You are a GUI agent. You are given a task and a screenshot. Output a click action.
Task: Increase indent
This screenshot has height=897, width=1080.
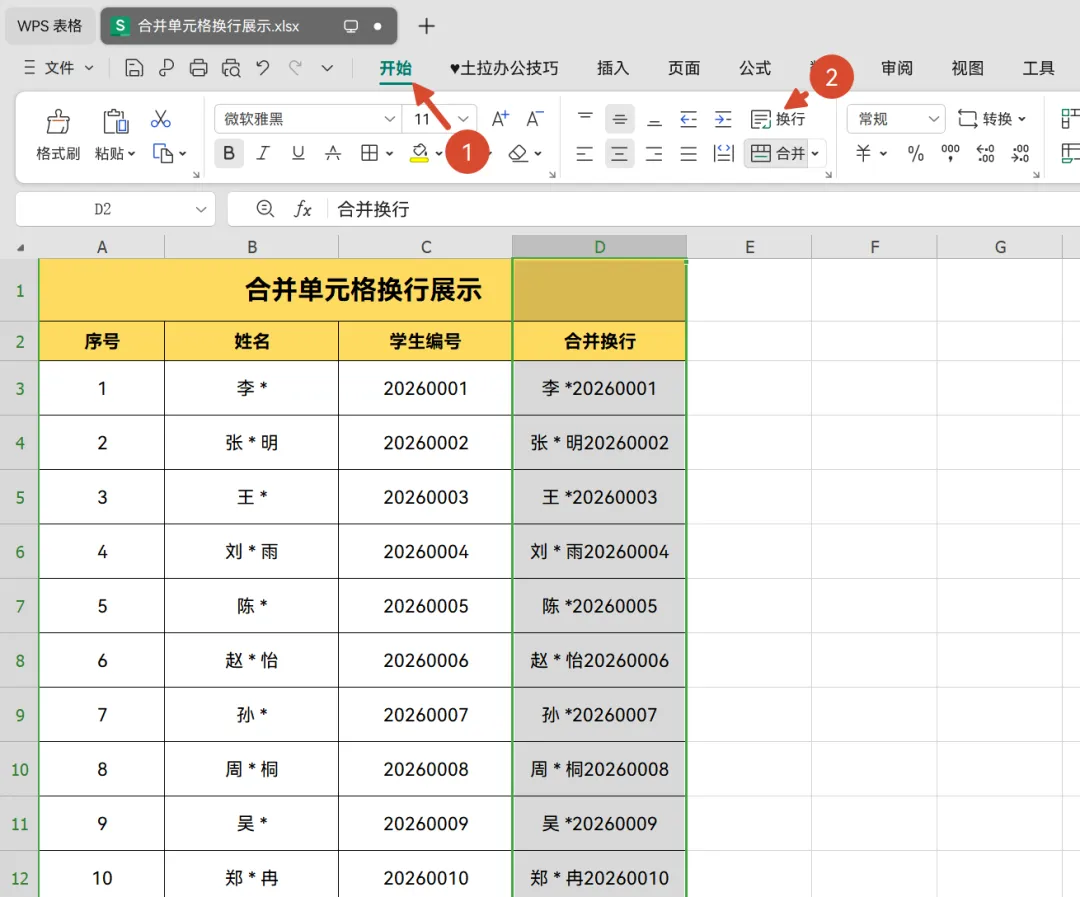click(723, 118)
